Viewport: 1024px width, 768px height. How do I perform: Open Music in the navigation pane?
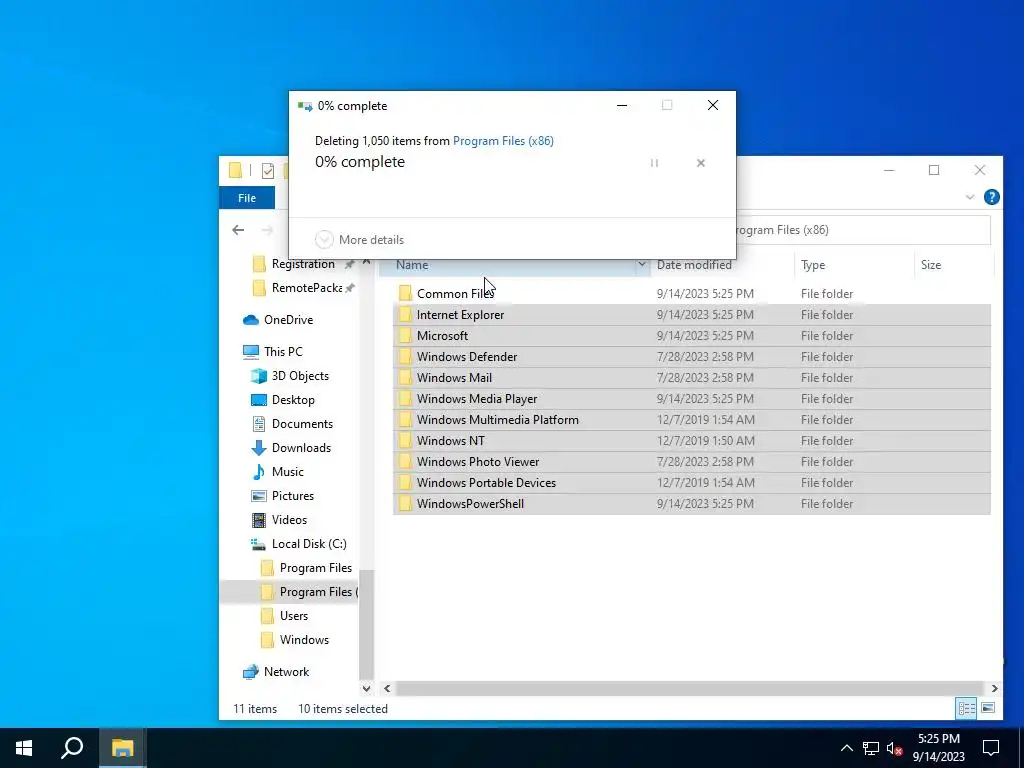(x=287, y=472)
